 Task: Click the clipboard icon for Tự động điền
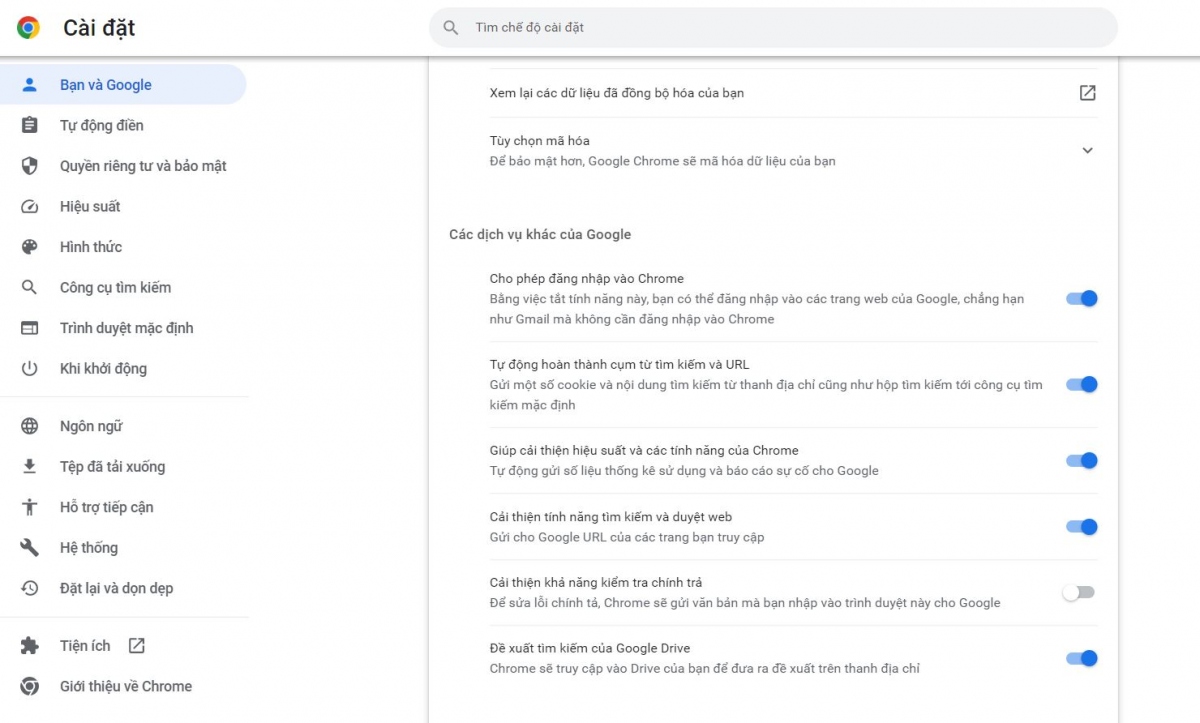(x=30, y=125)
